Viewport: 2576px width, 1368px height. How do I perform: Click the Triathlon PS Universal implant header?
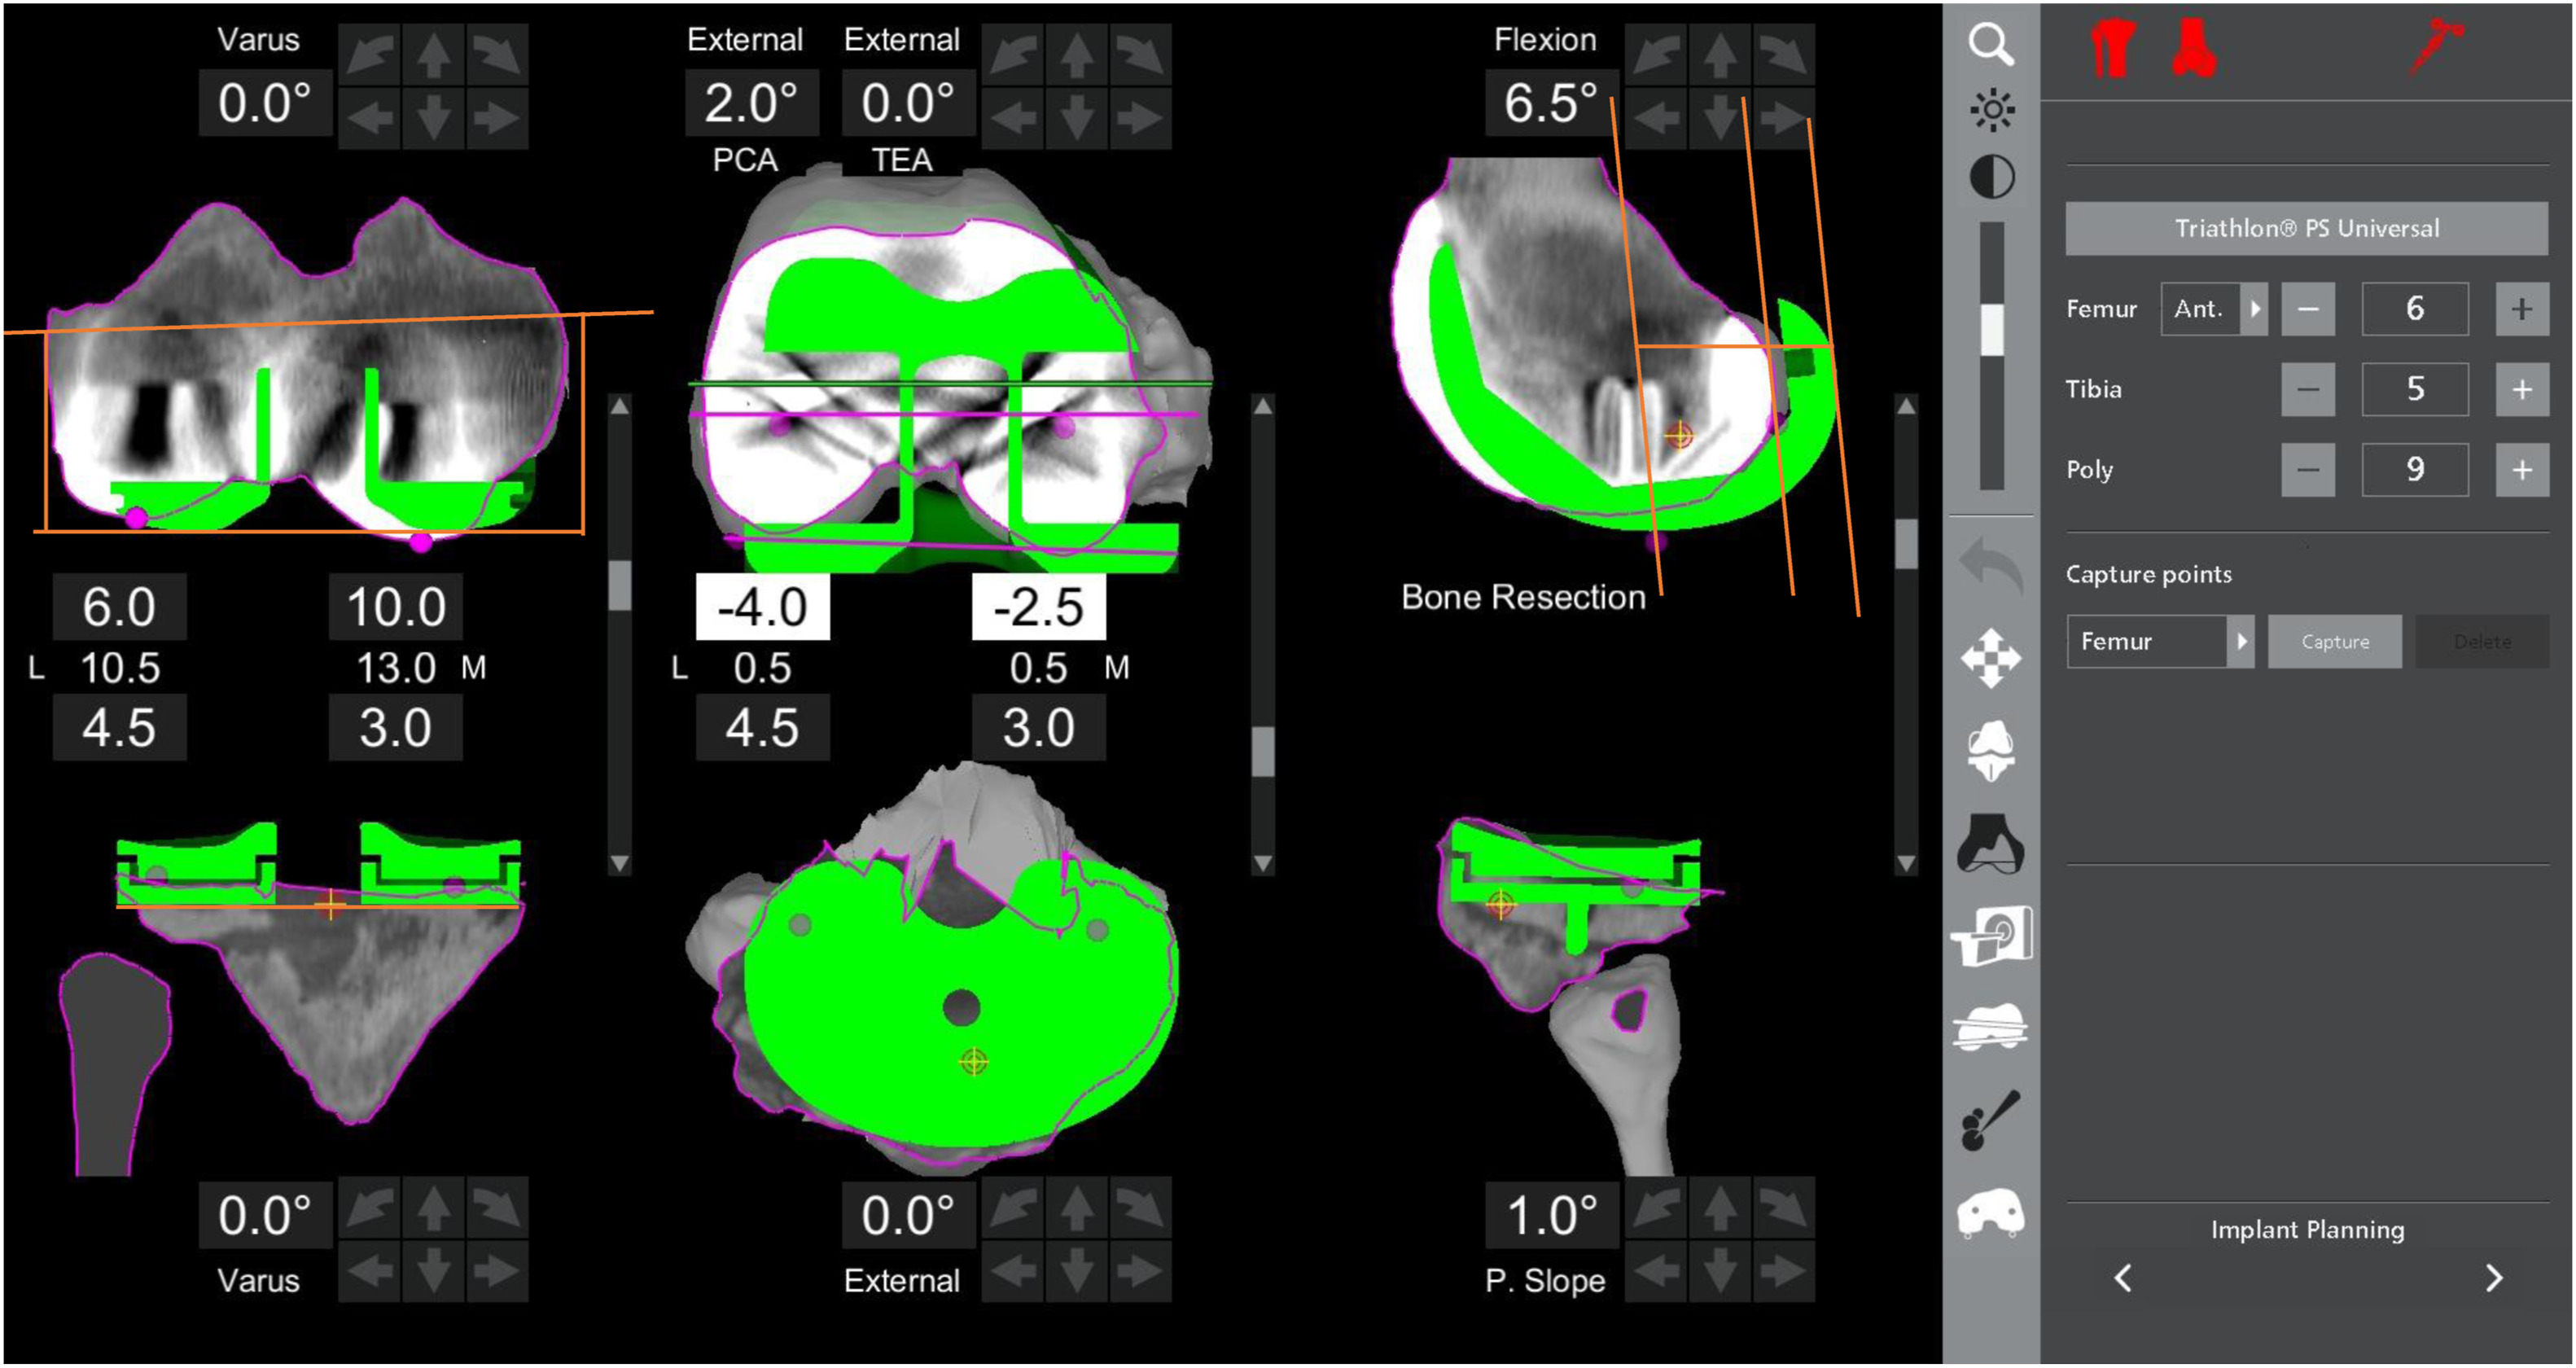pyautogui.click(x=2306, y=228)
